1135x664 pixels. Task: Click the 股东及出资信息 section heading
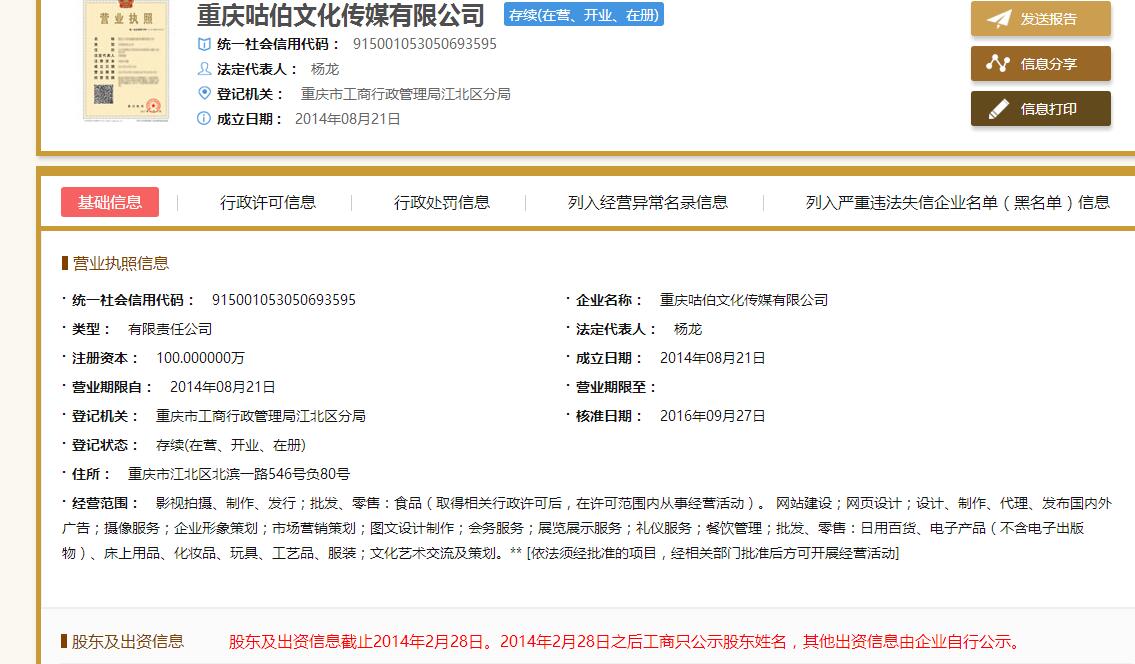pyautogui.click(x=127, y=642)
